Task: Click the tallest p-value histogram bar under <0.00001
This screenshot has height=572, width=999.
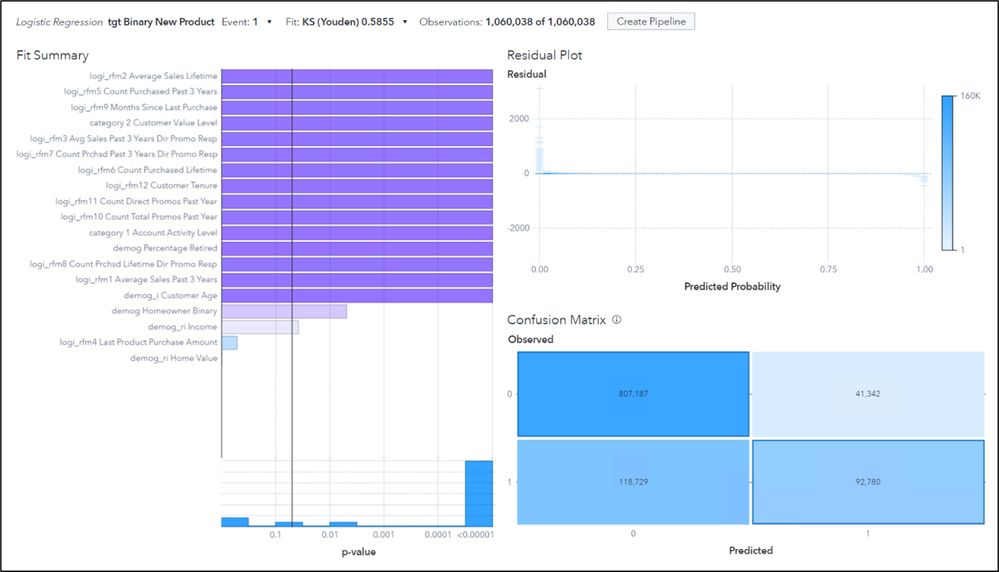Action: click(x=479, y=492)
